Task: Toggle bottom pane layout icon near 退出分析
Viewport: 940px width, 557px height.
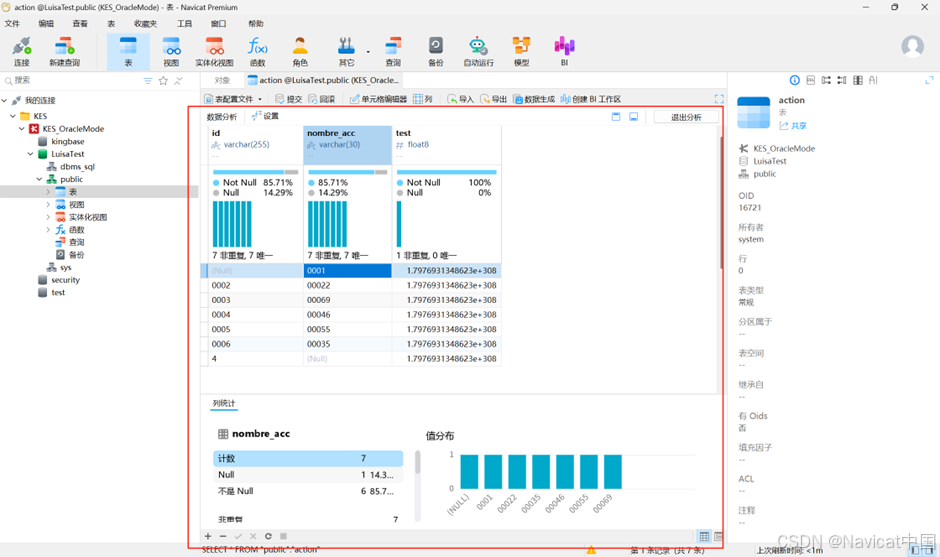Action: pos(634,117)
